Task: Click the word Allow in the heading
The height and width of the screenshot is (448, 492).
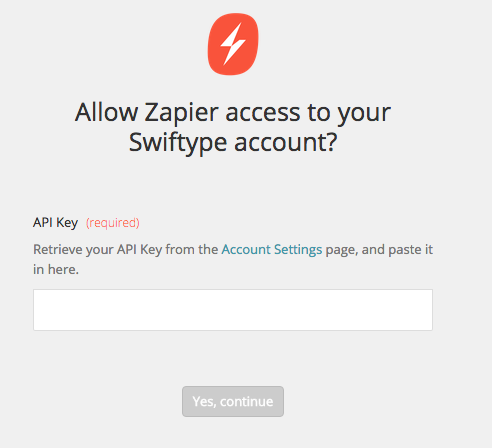Action: [x=106, y=112]
